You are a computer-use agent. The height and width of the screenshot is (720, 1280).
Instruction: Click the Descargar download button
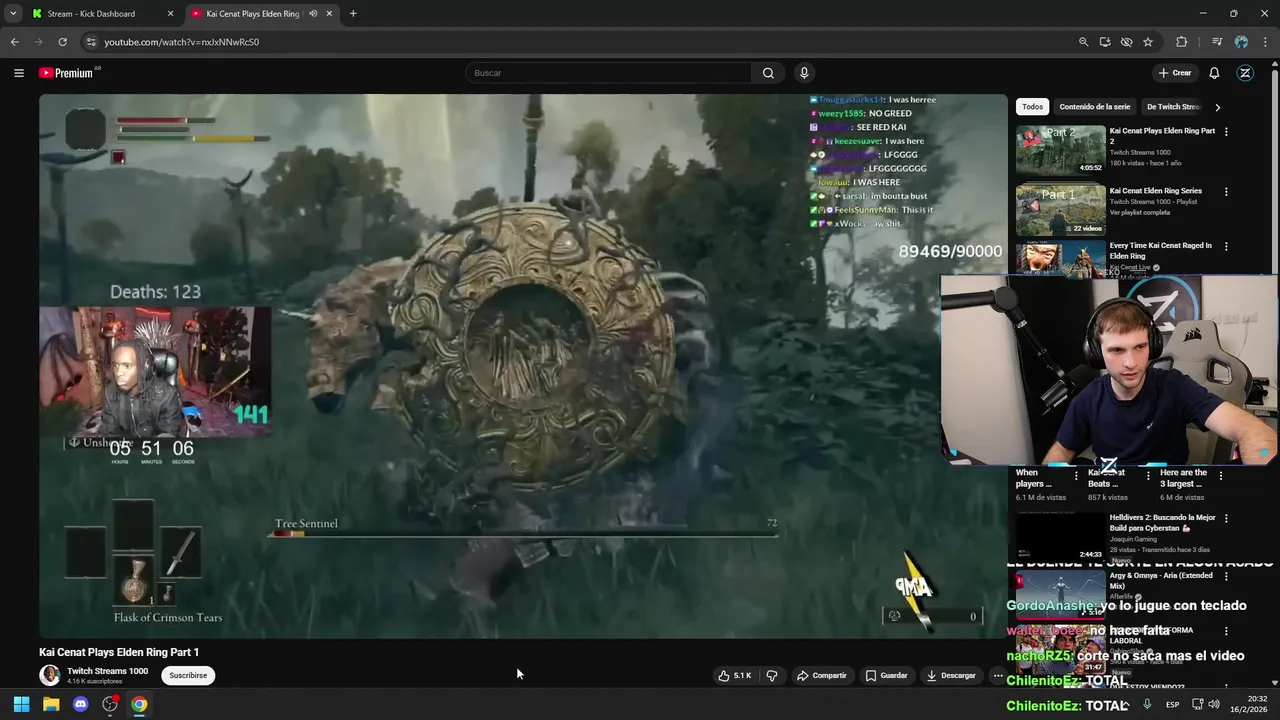(x=951, y=676)
